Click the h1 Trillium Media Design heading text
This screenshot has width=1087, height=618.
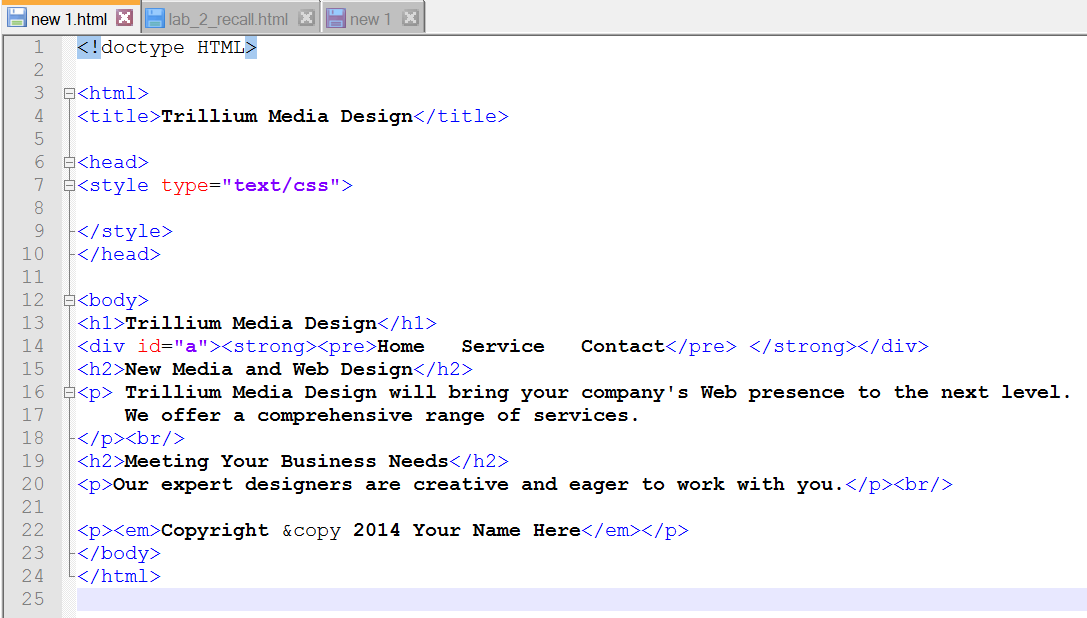pyautogui.click(x=251, y=323)
